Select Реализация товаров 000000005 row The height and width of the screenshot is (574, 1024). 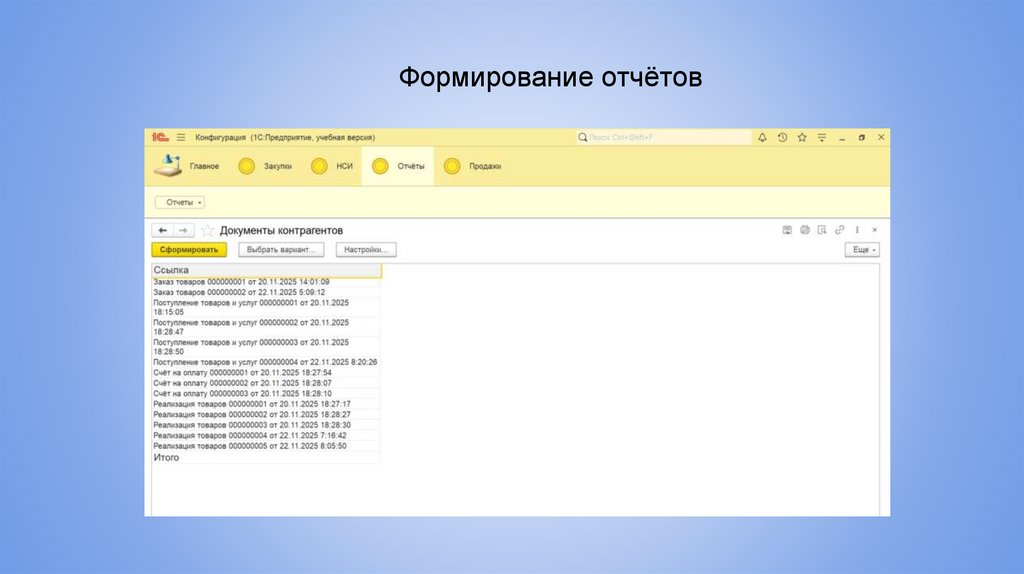pyautogui.click(x=266, y=446)
